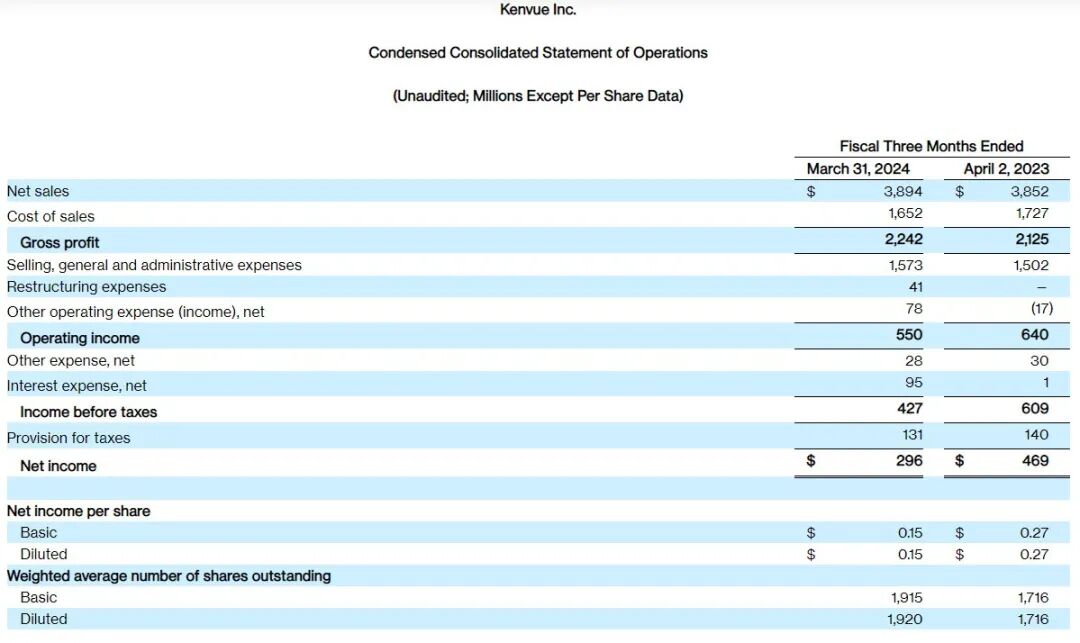Select the 'Provision for taxes' row label

pos(68,438)
